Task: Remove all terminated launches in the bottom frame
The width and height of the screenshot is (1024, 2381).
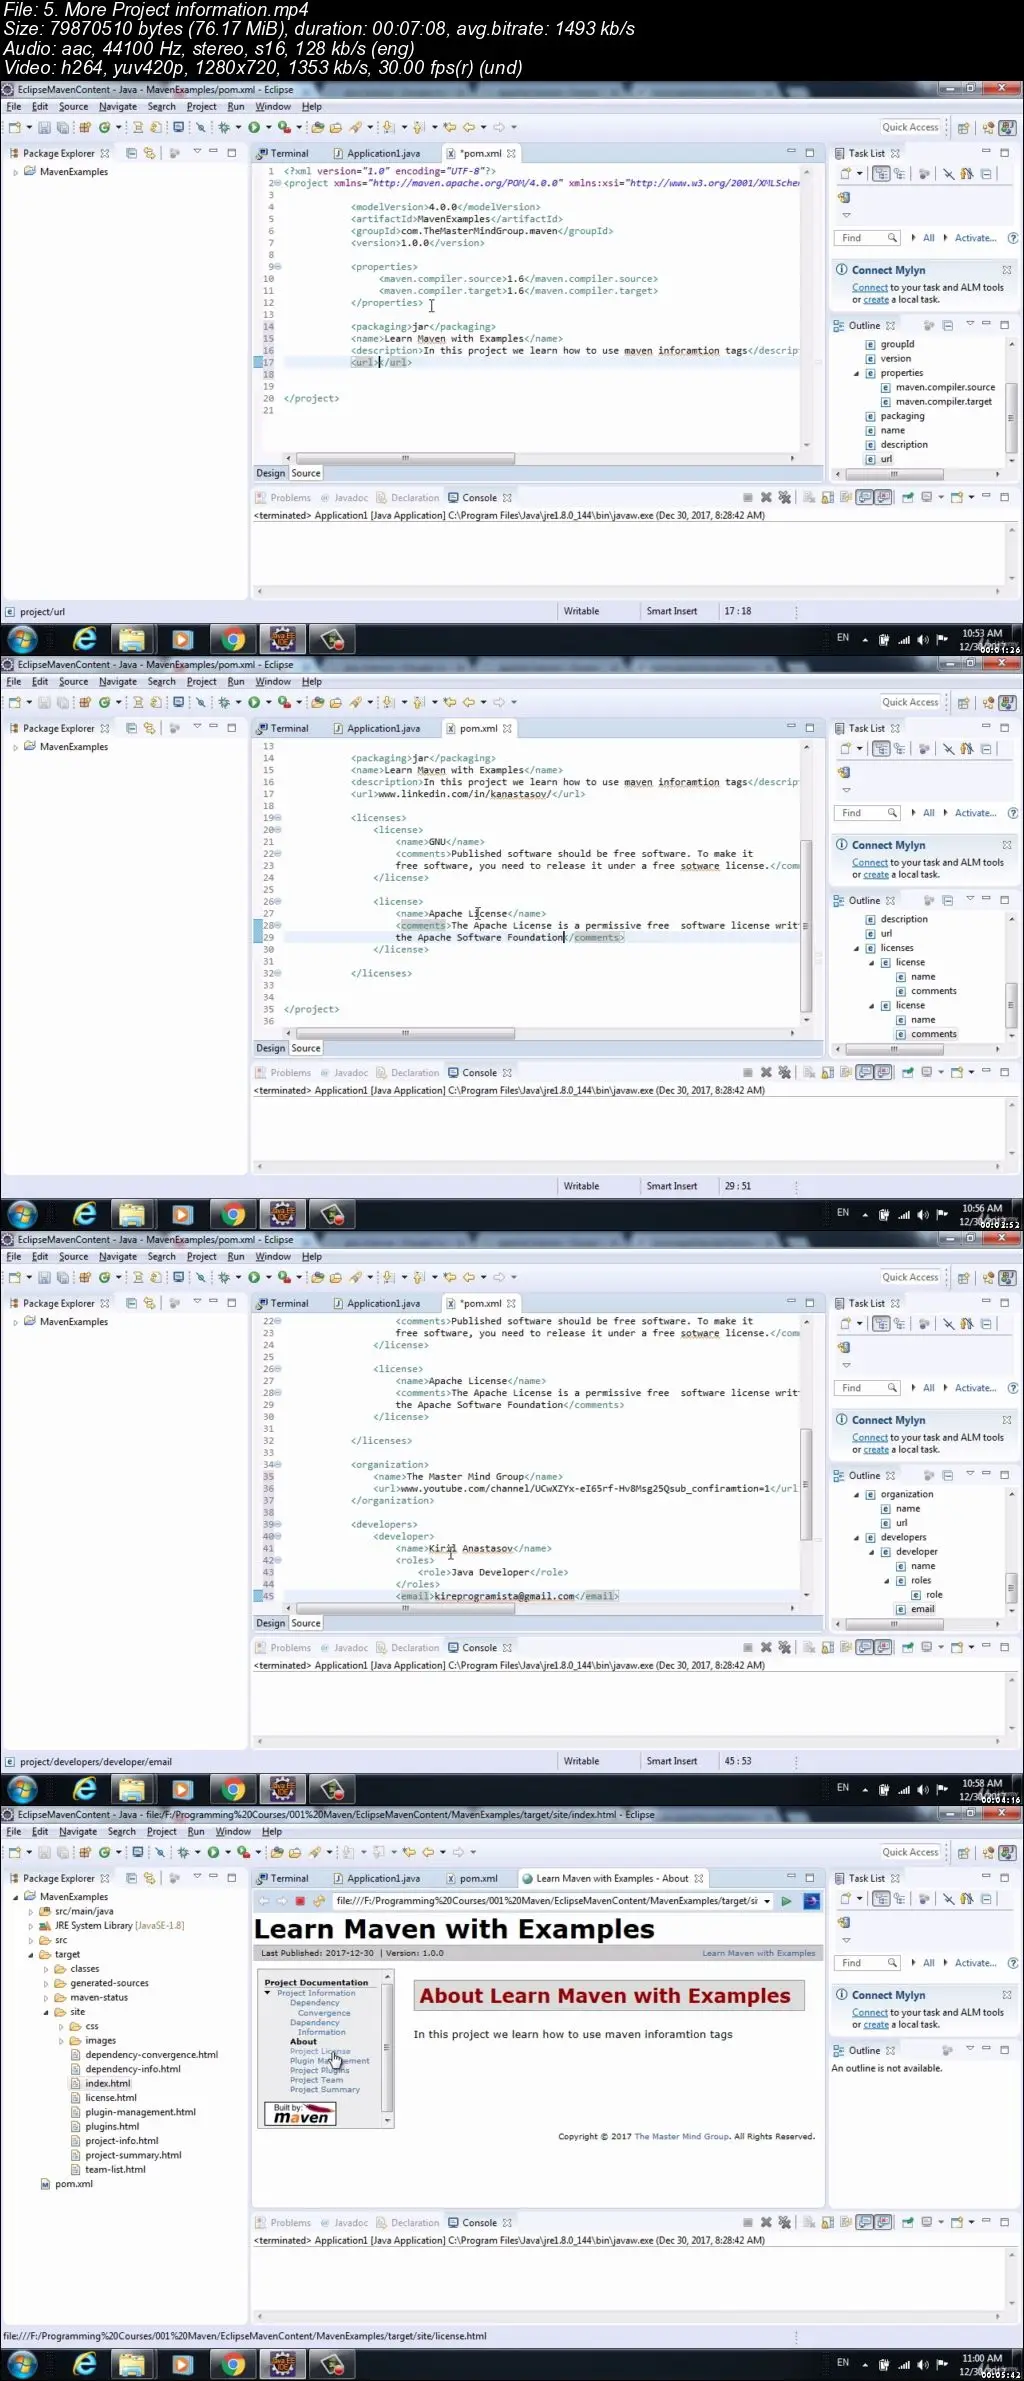Action: coord(784,2222)
